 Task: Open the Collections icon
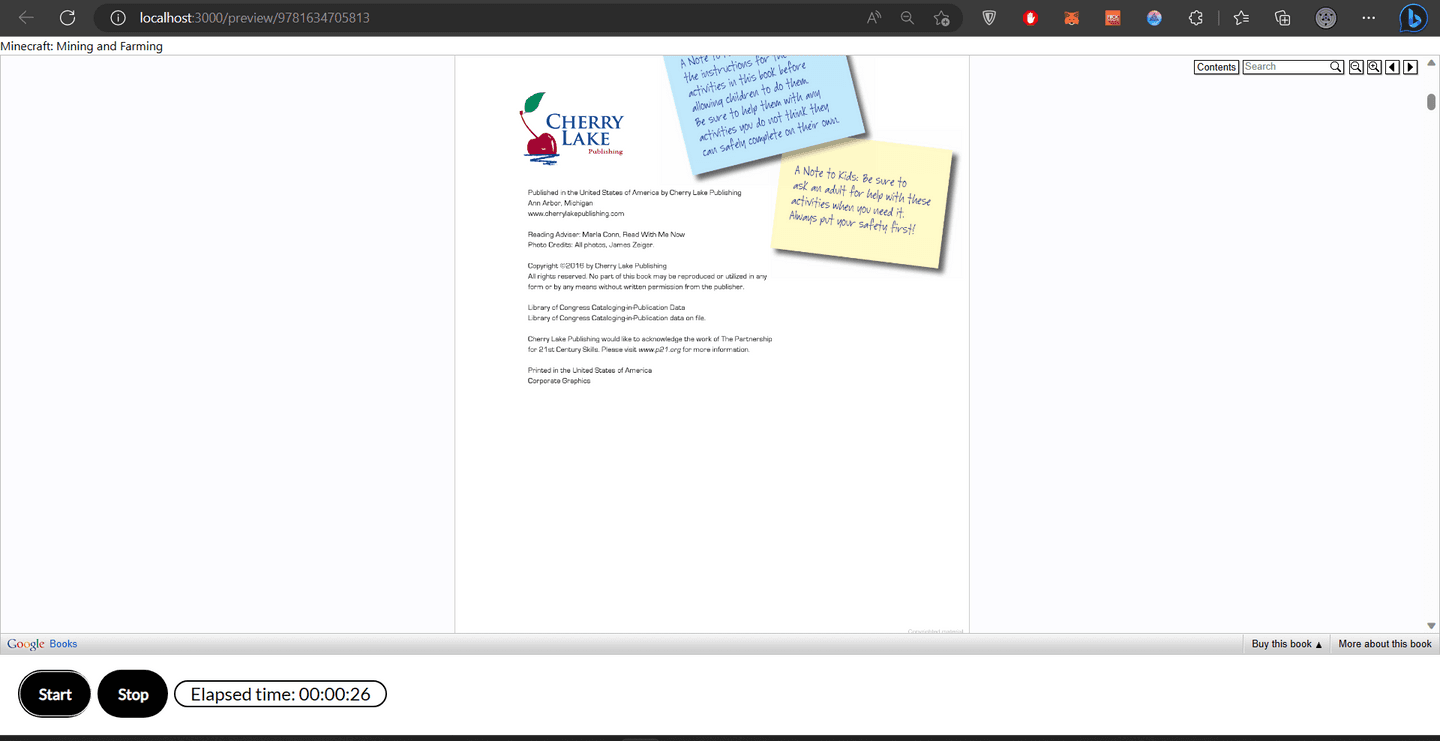point(1283,18)
